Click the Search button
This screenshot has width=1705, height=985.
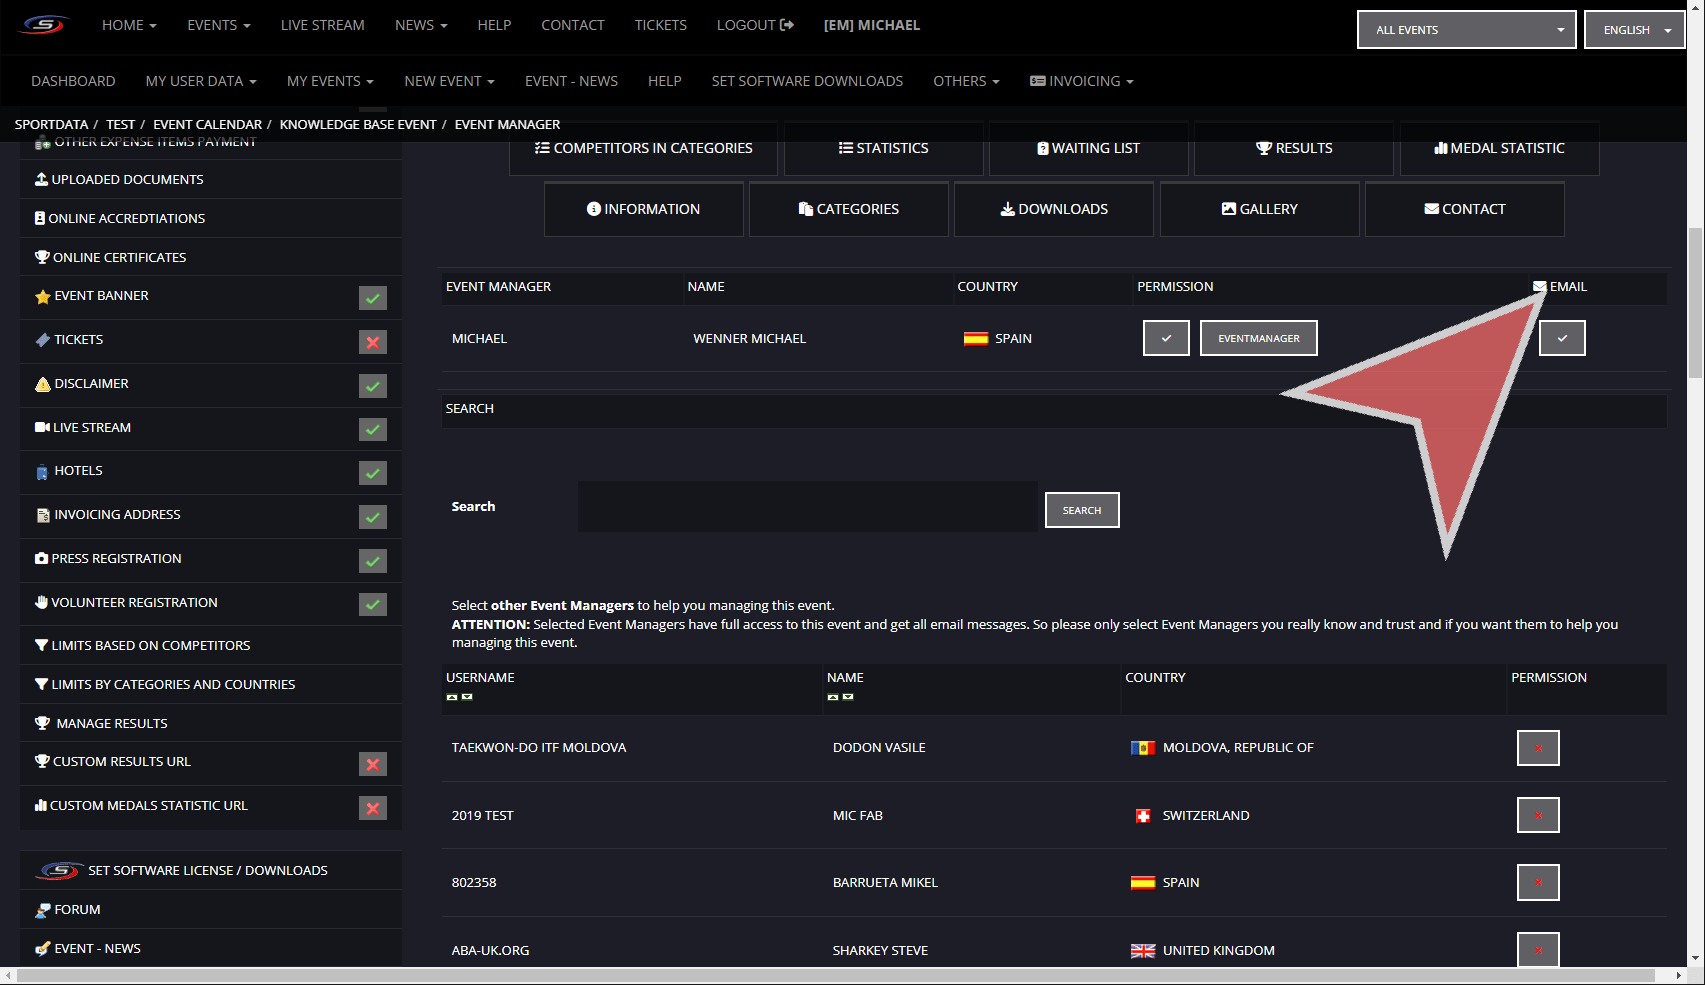tap(1081, 510)
